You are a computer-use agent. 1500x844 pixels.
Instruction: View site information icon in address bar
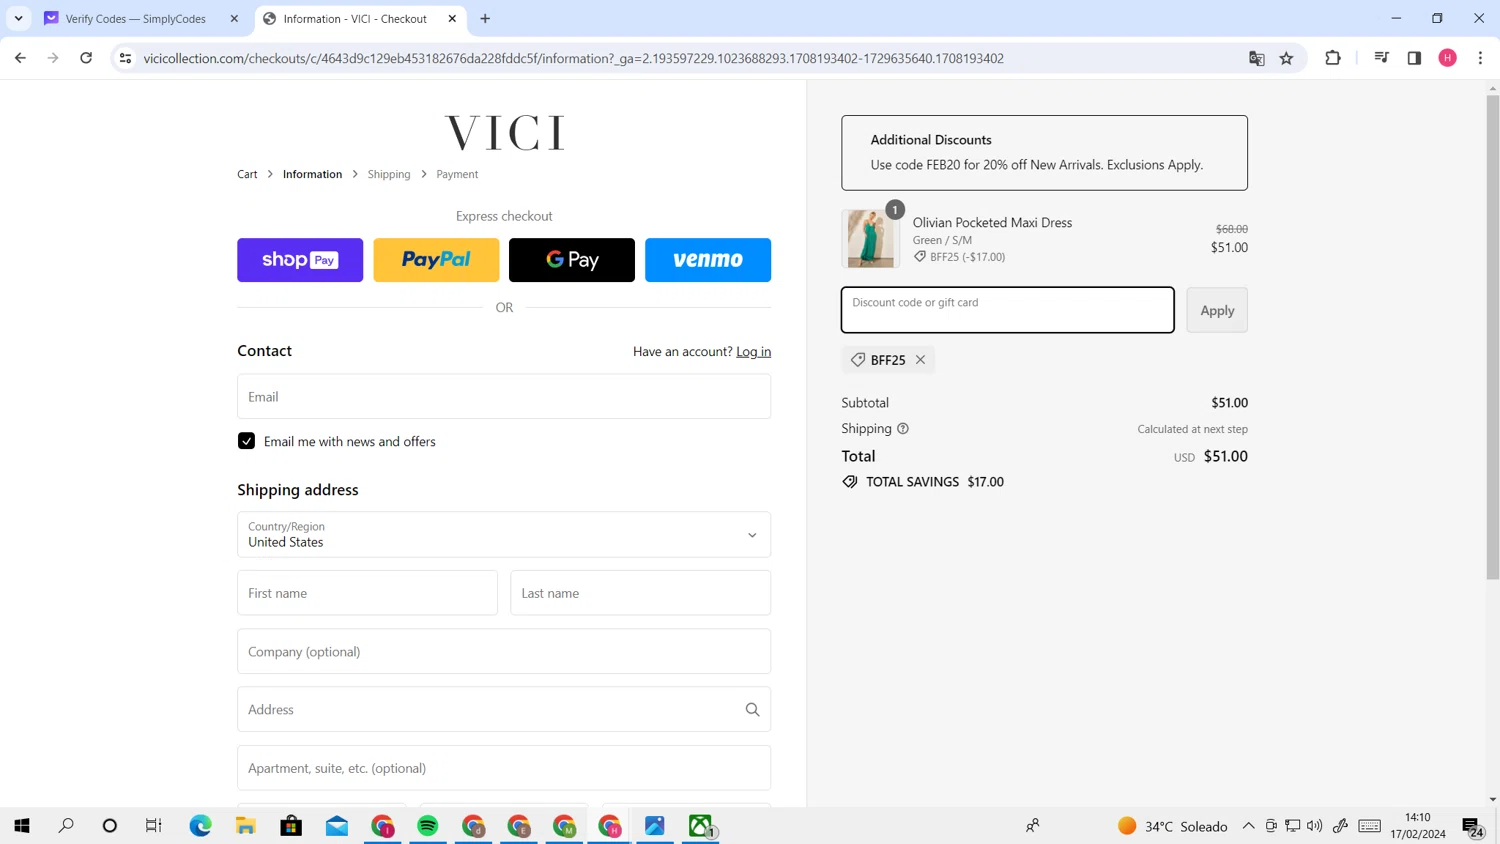pyautogui.click(x=125, y=58)
